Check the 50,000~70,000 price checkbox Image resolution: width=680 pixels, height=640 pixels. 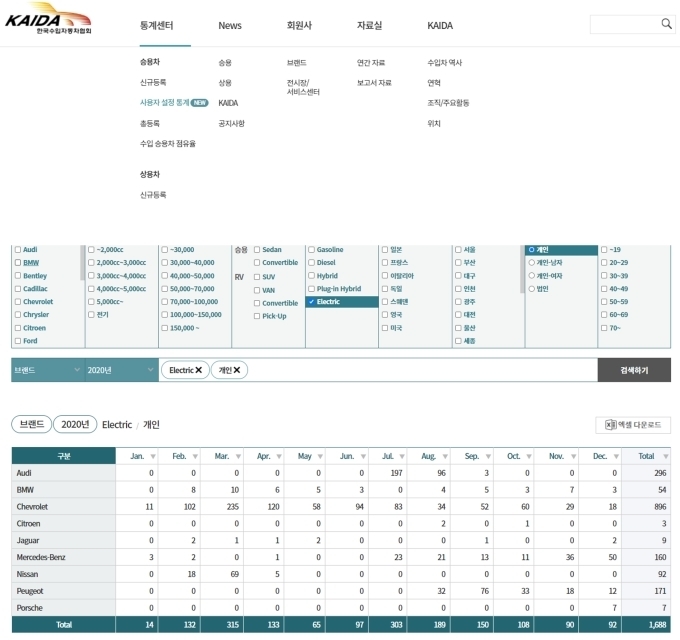[x=164, y=289]
